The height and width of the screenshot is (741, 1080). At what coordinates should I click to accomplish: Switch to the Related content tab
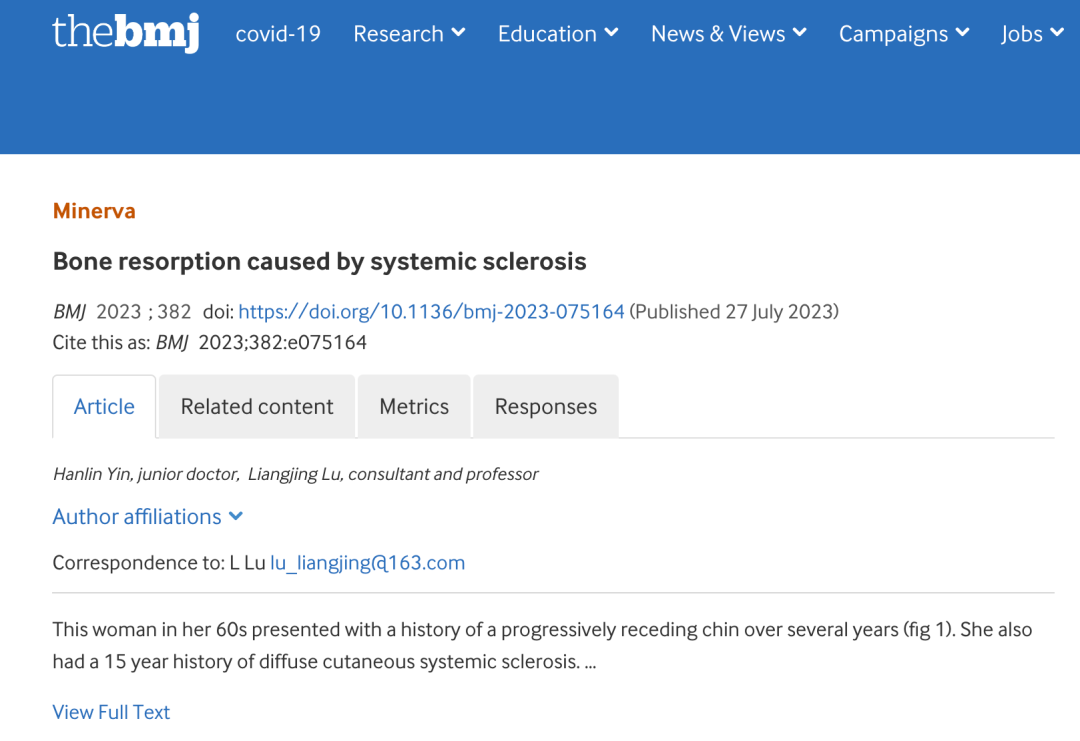257,406
